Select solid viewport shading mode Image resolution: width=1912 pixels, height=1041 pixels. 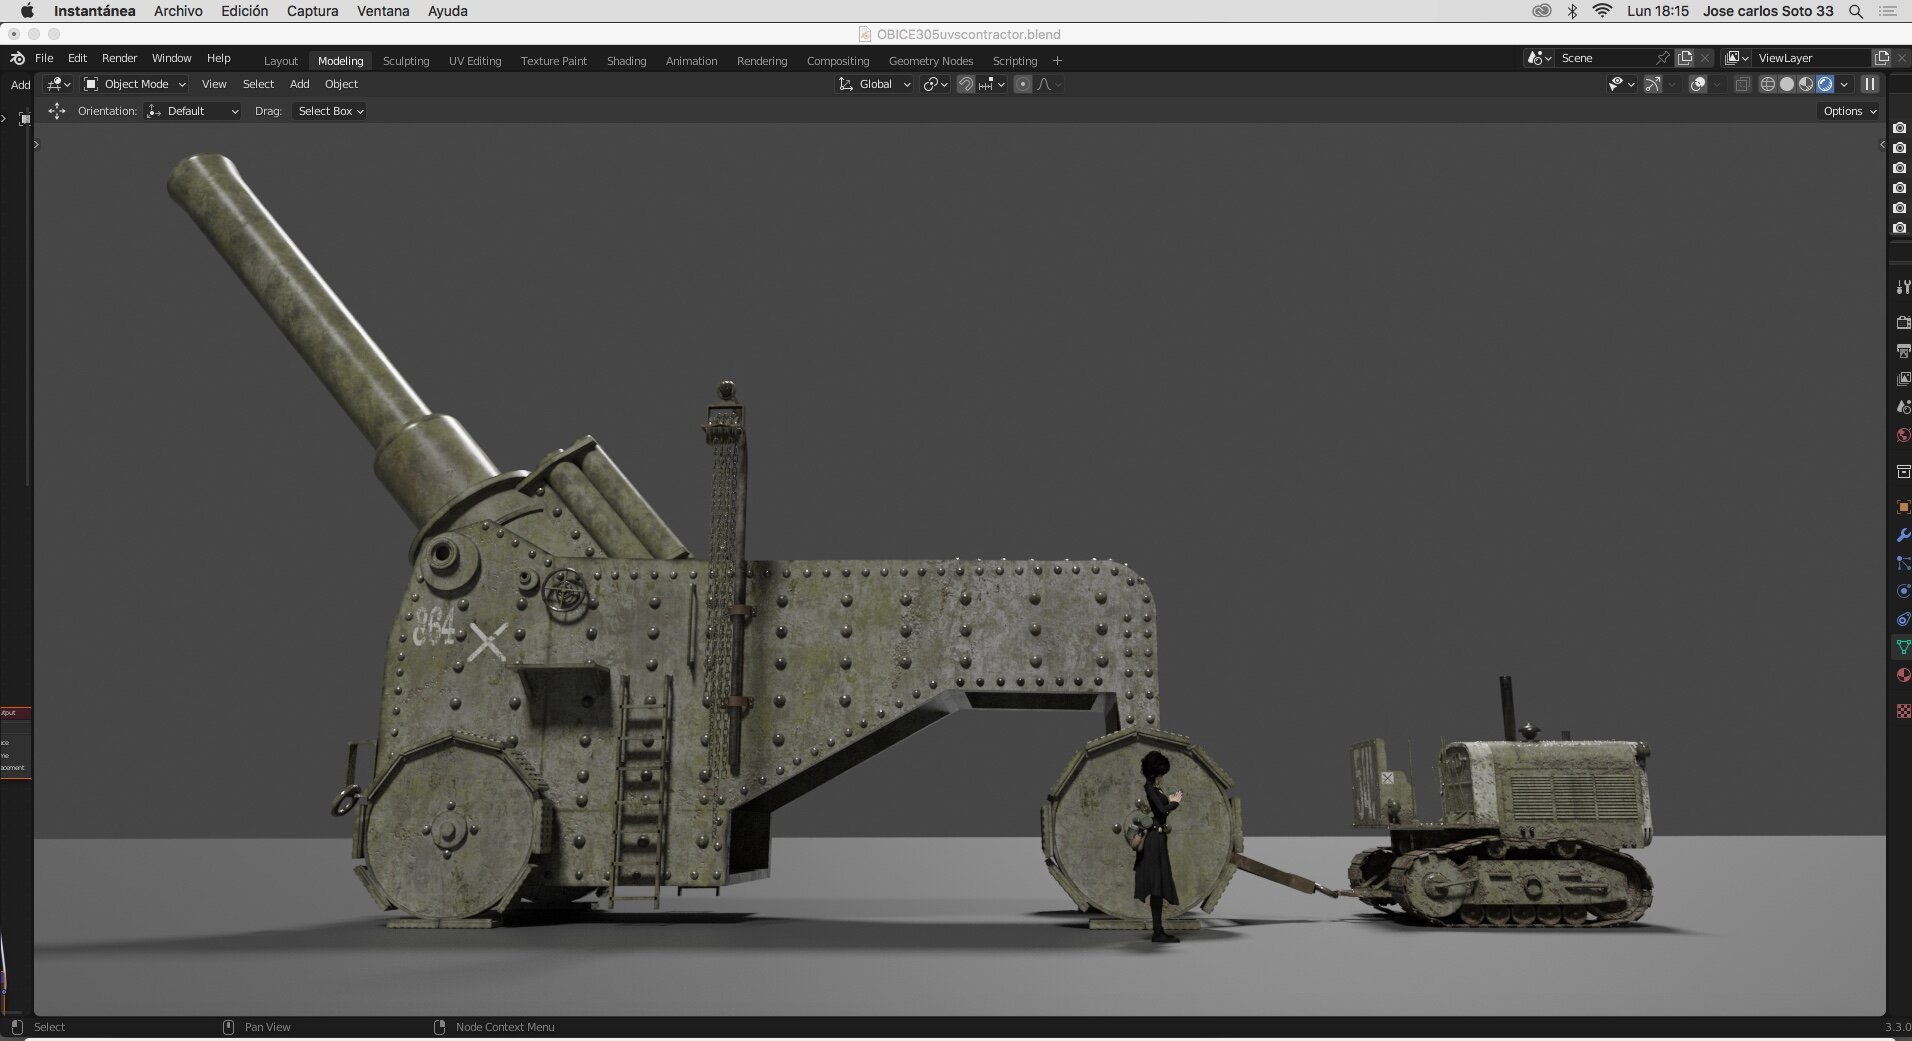coord(1787,84)
